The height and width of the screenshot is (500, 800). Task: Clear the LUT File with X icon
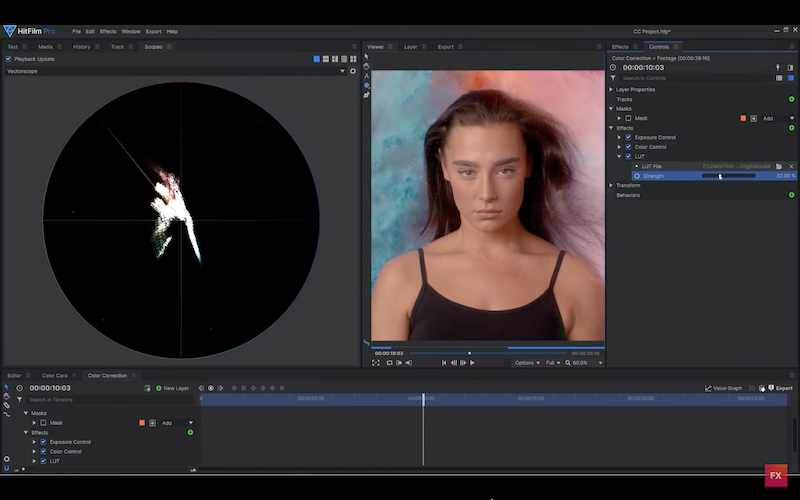791,166
